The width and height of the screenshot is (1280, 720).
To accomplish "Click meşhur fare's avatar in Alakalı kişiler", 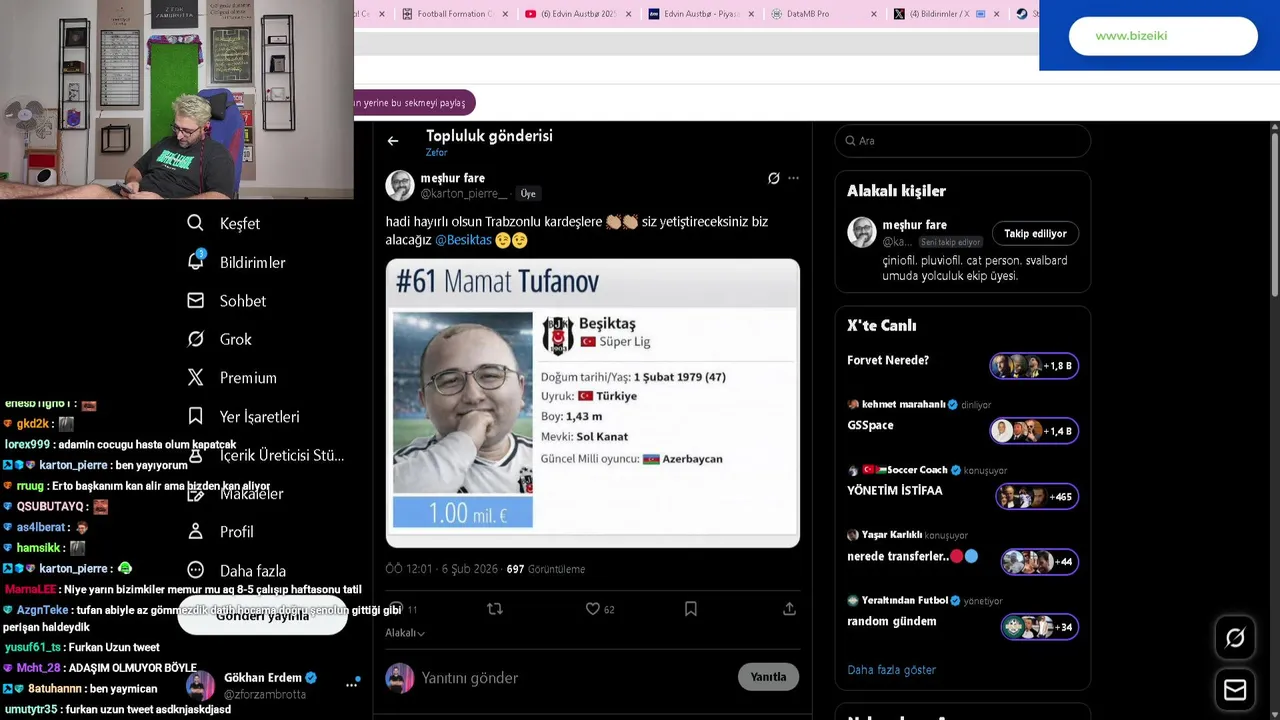I will 862,232.
